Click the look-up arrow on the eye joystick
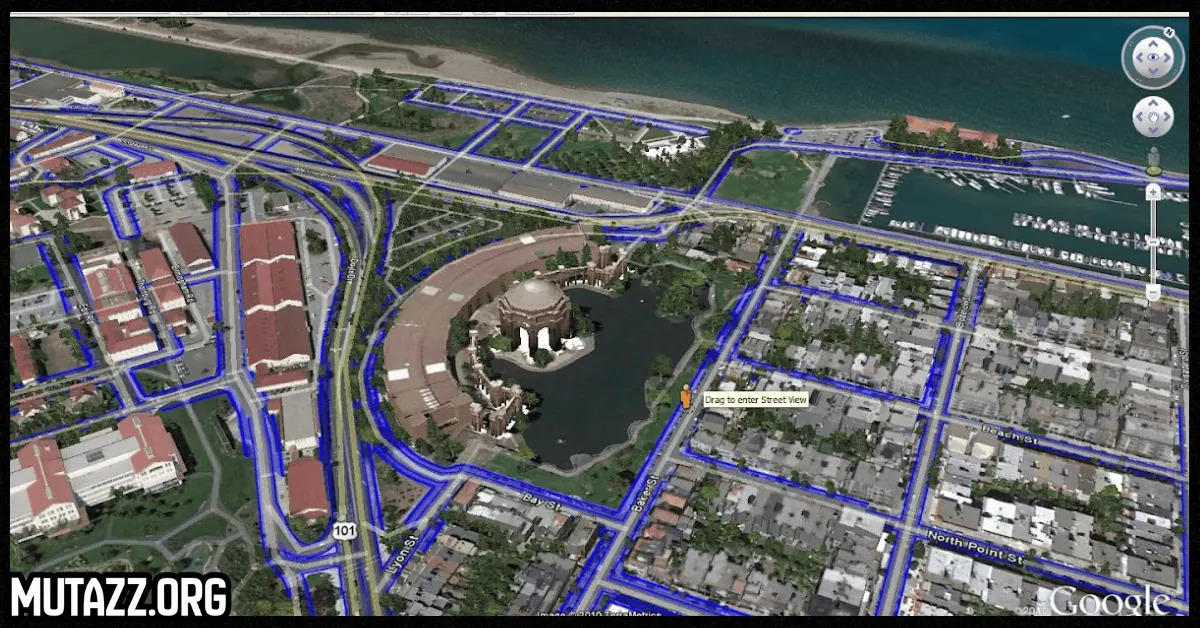Screen dimensions: 1200x628 [x=1152, y=43]
